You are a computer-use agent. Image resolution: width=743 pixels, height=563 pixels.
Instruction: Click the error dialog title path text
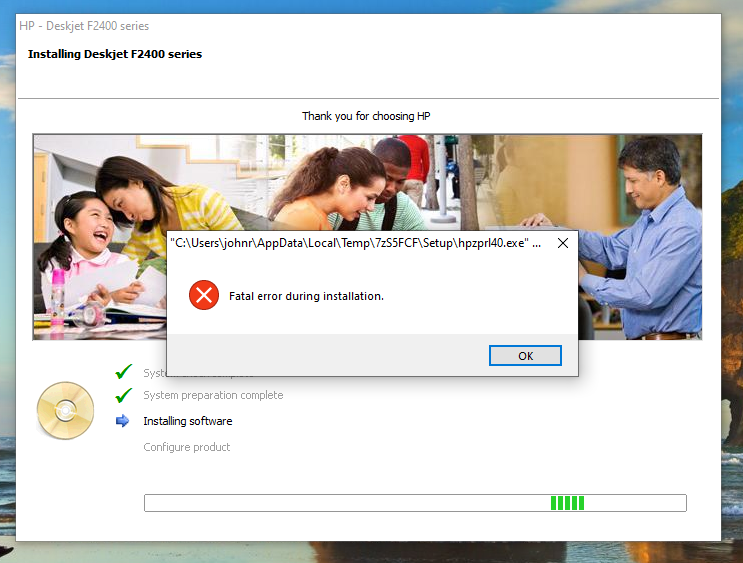tap(355, 243)
